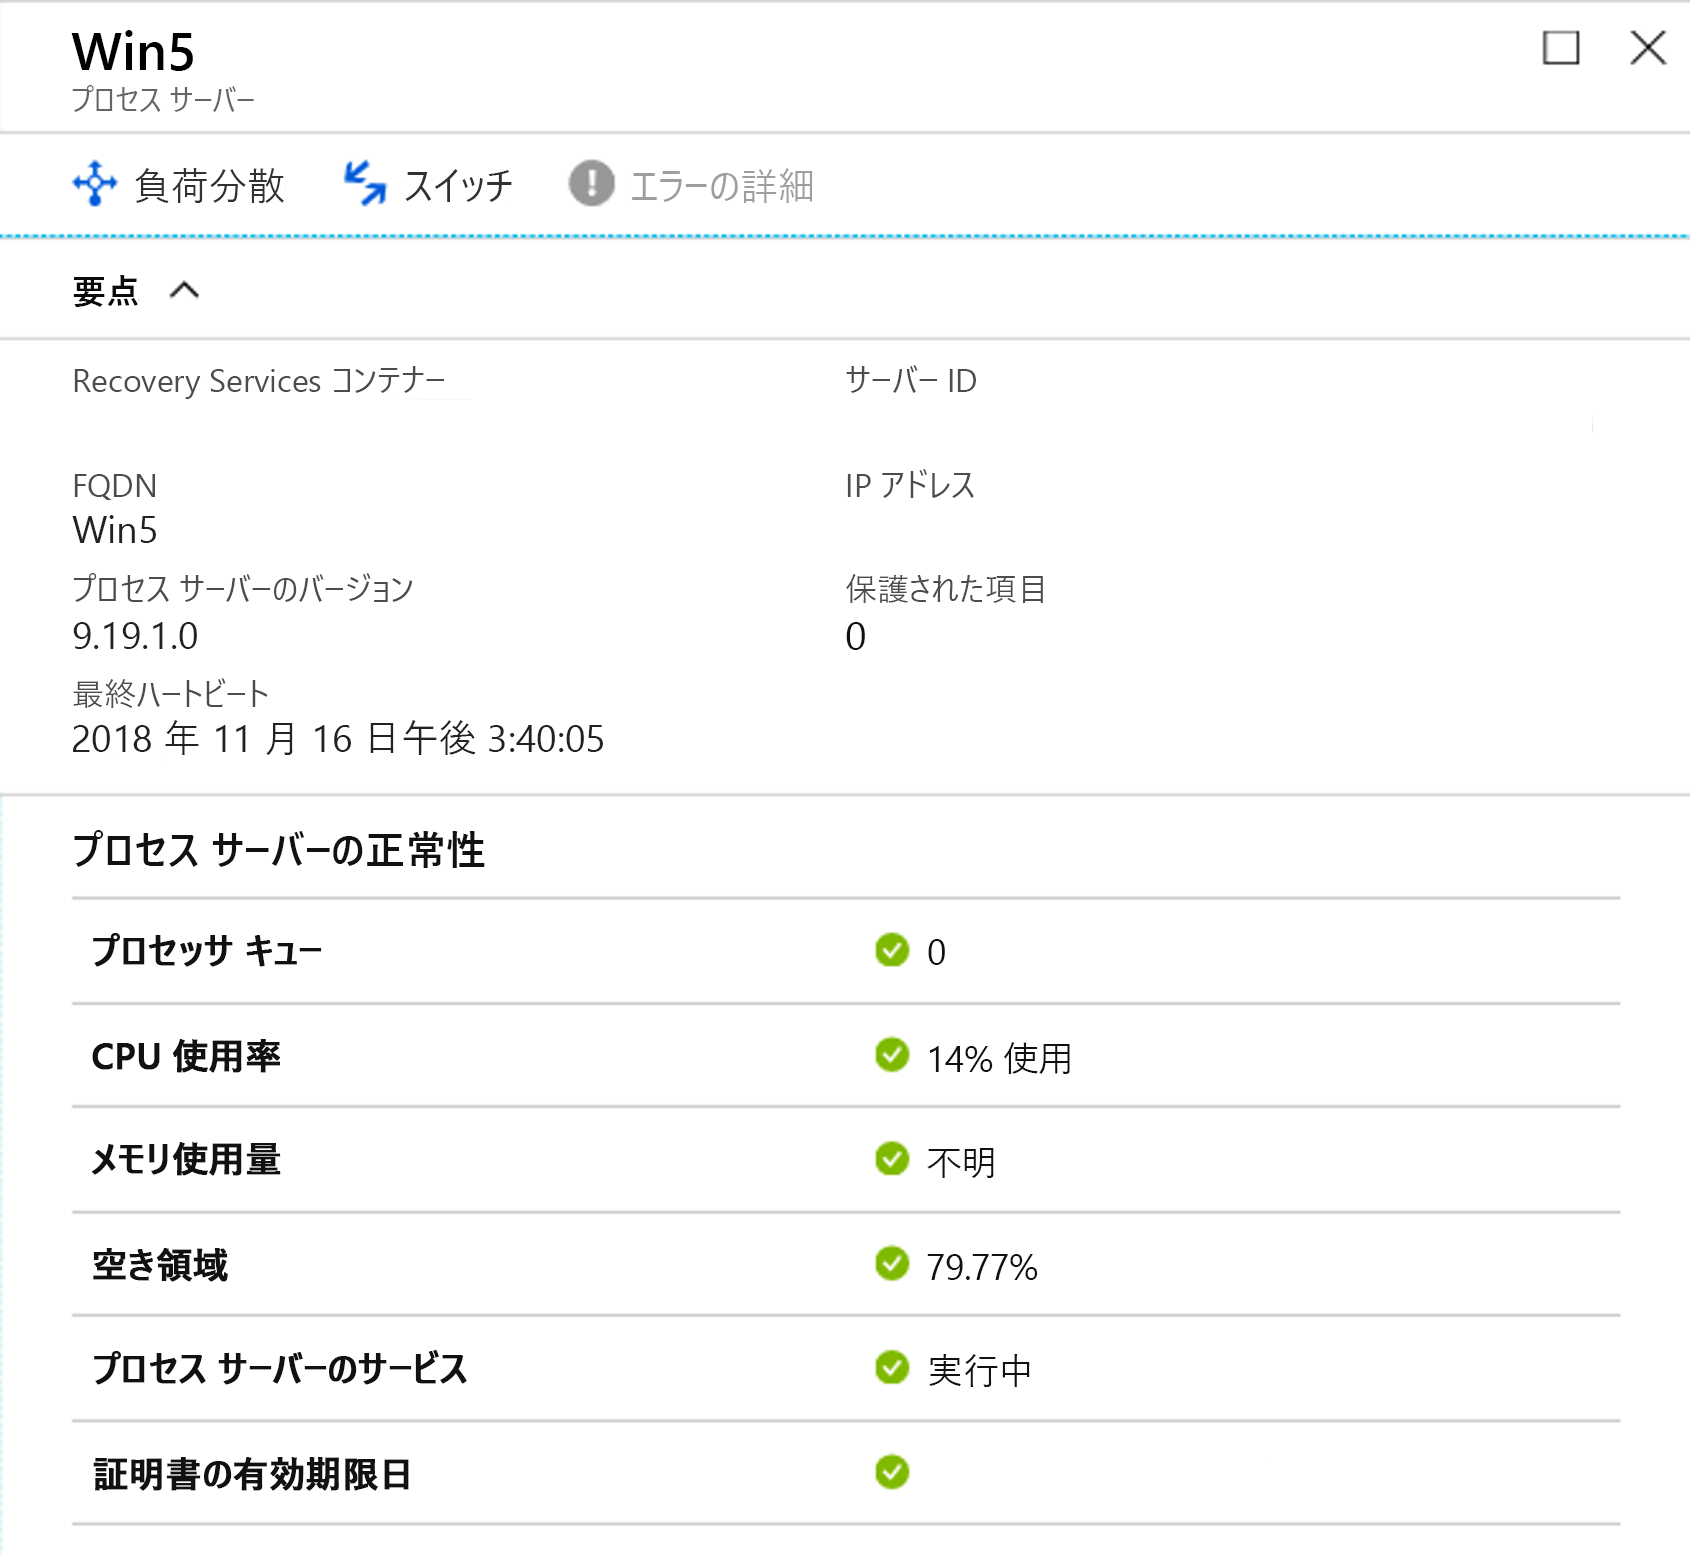Screen dimensions: 1690x1555
Task: Select the スイッチ command label
Action: click(x=458, y=186)
